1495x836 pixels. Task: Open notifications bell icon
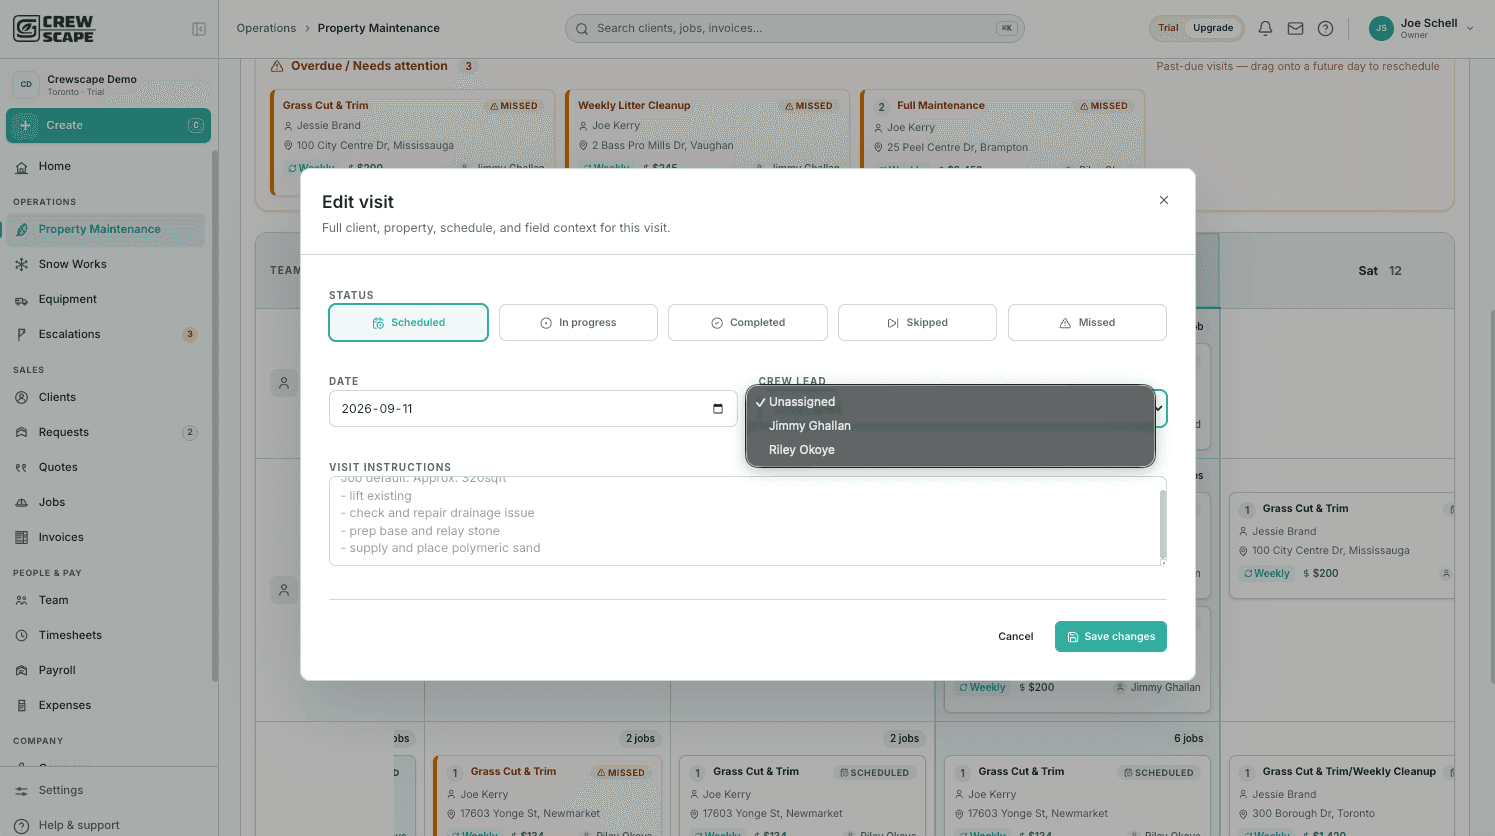1265,28
